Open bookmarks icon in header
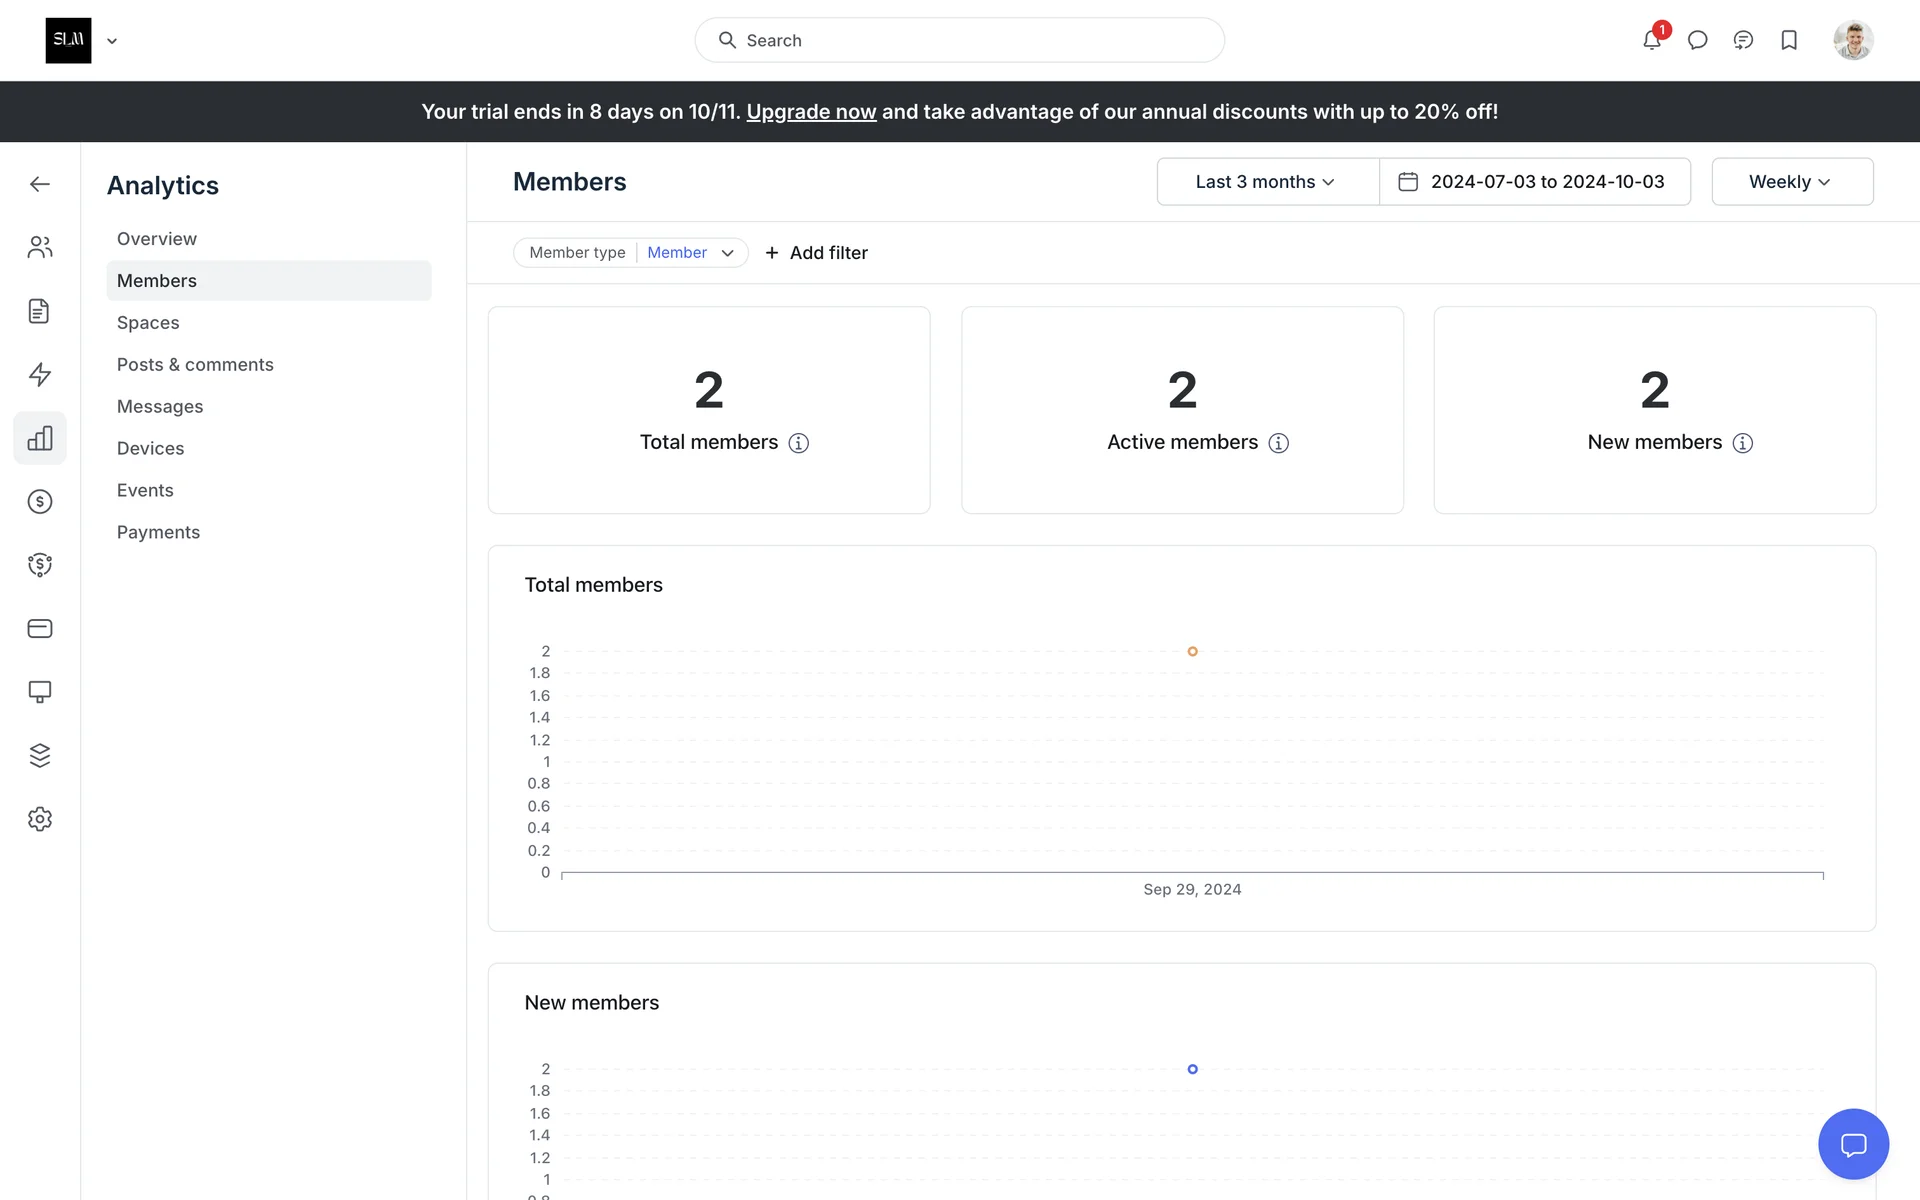1920x1200 pixels. [x=1789, y=40]
